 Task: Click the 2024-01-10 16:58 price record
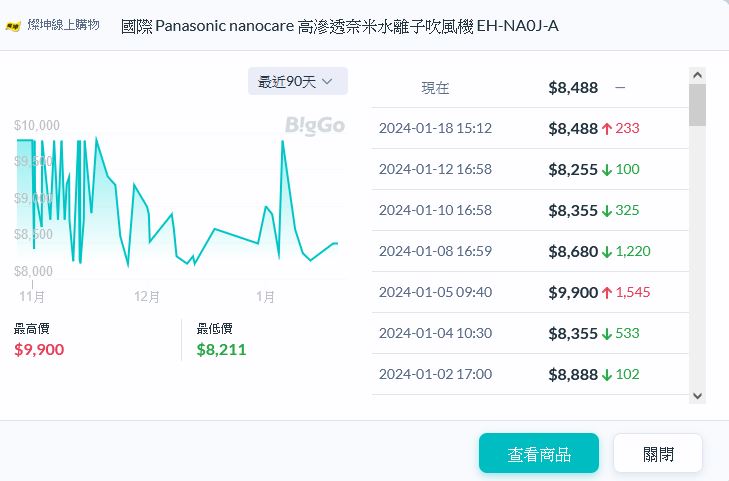point(530,210)
